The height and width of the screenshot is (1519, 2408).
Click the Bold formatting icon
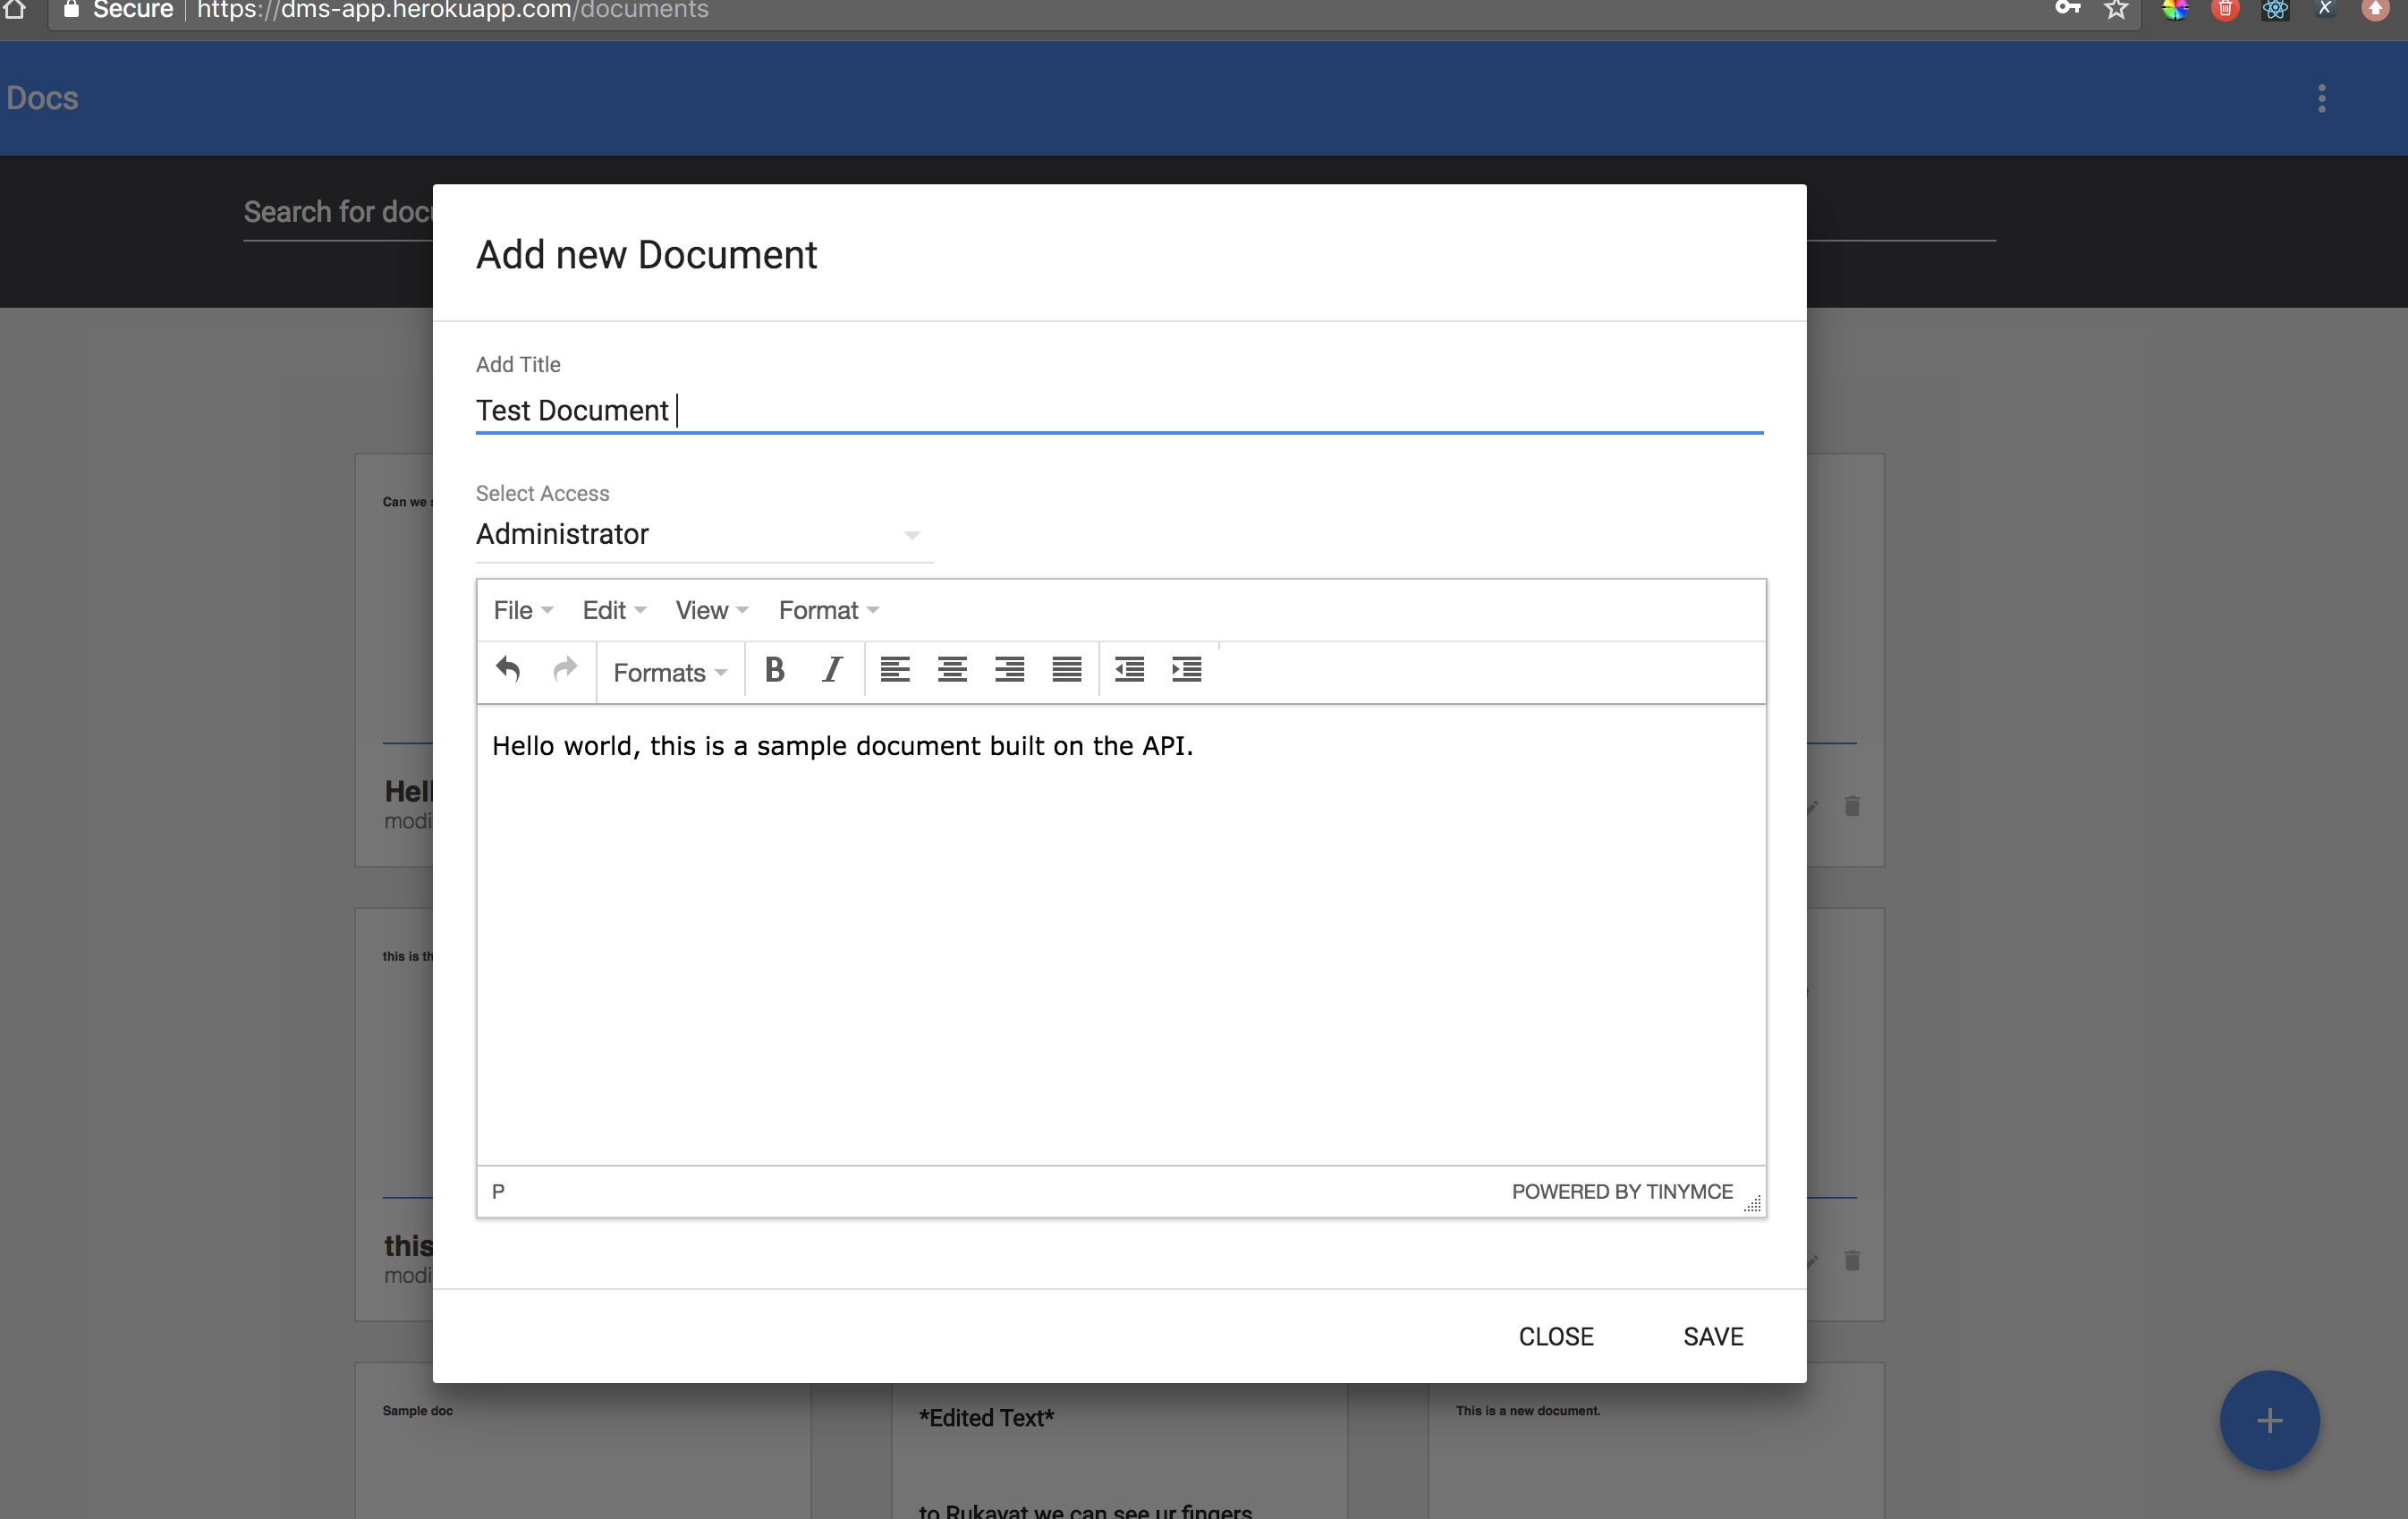777,670
